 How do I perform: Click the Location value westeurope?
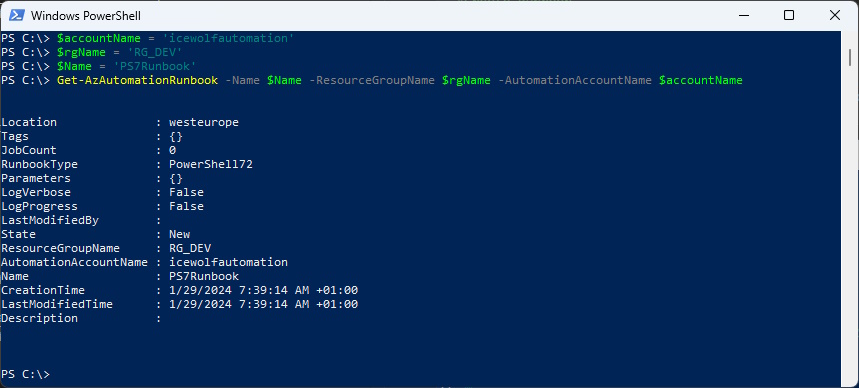(204, 122)
